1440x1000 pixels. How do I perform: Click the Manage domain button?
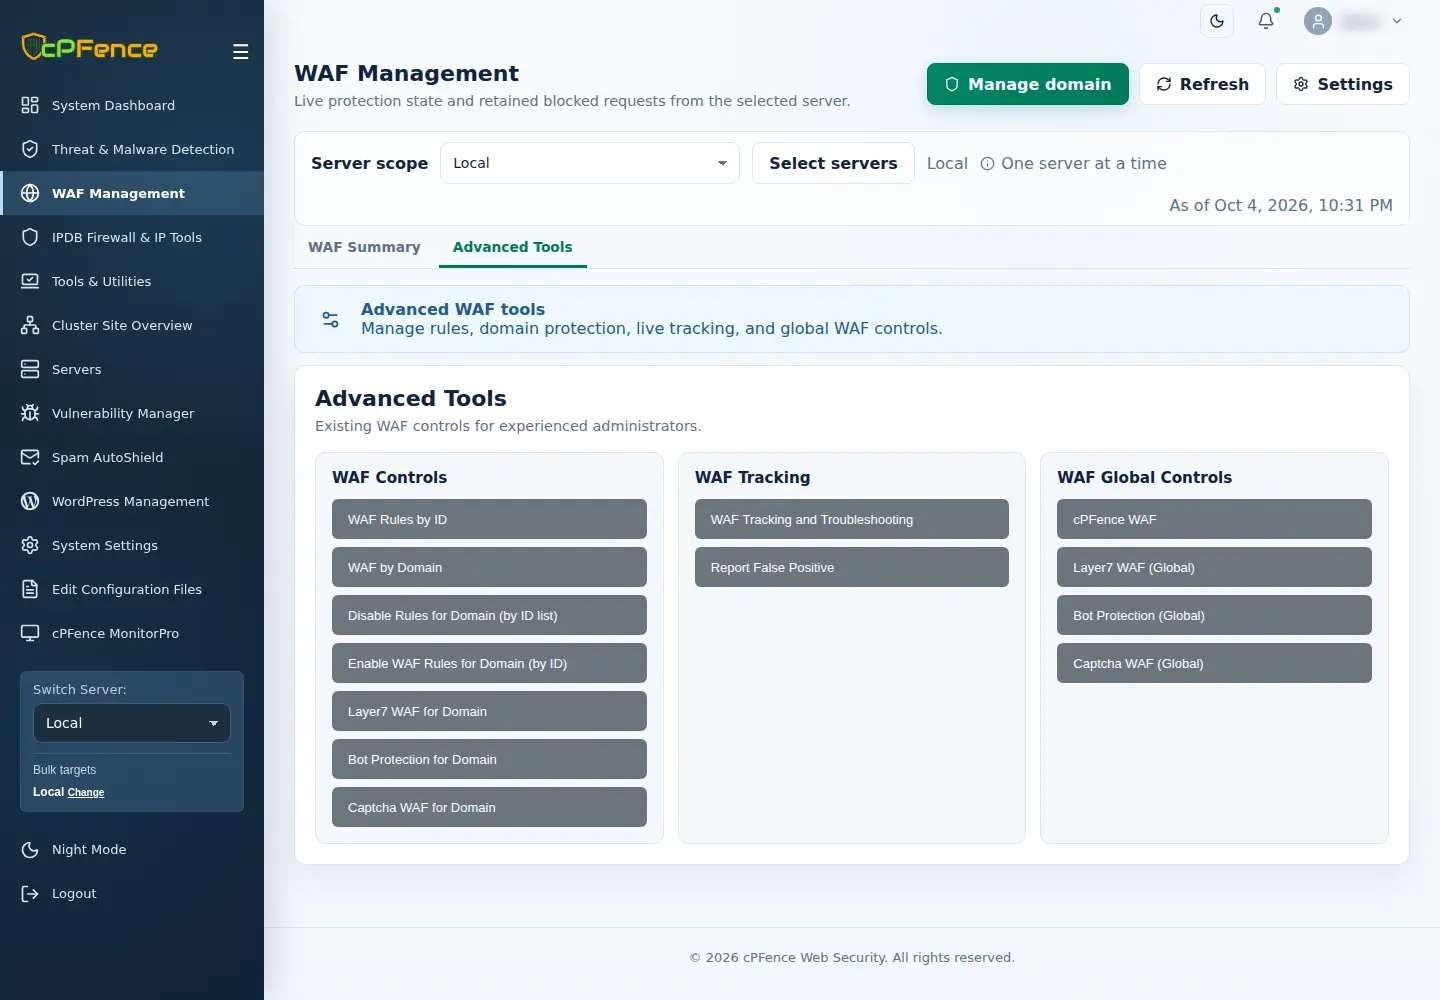click(x=1028, y=84)
